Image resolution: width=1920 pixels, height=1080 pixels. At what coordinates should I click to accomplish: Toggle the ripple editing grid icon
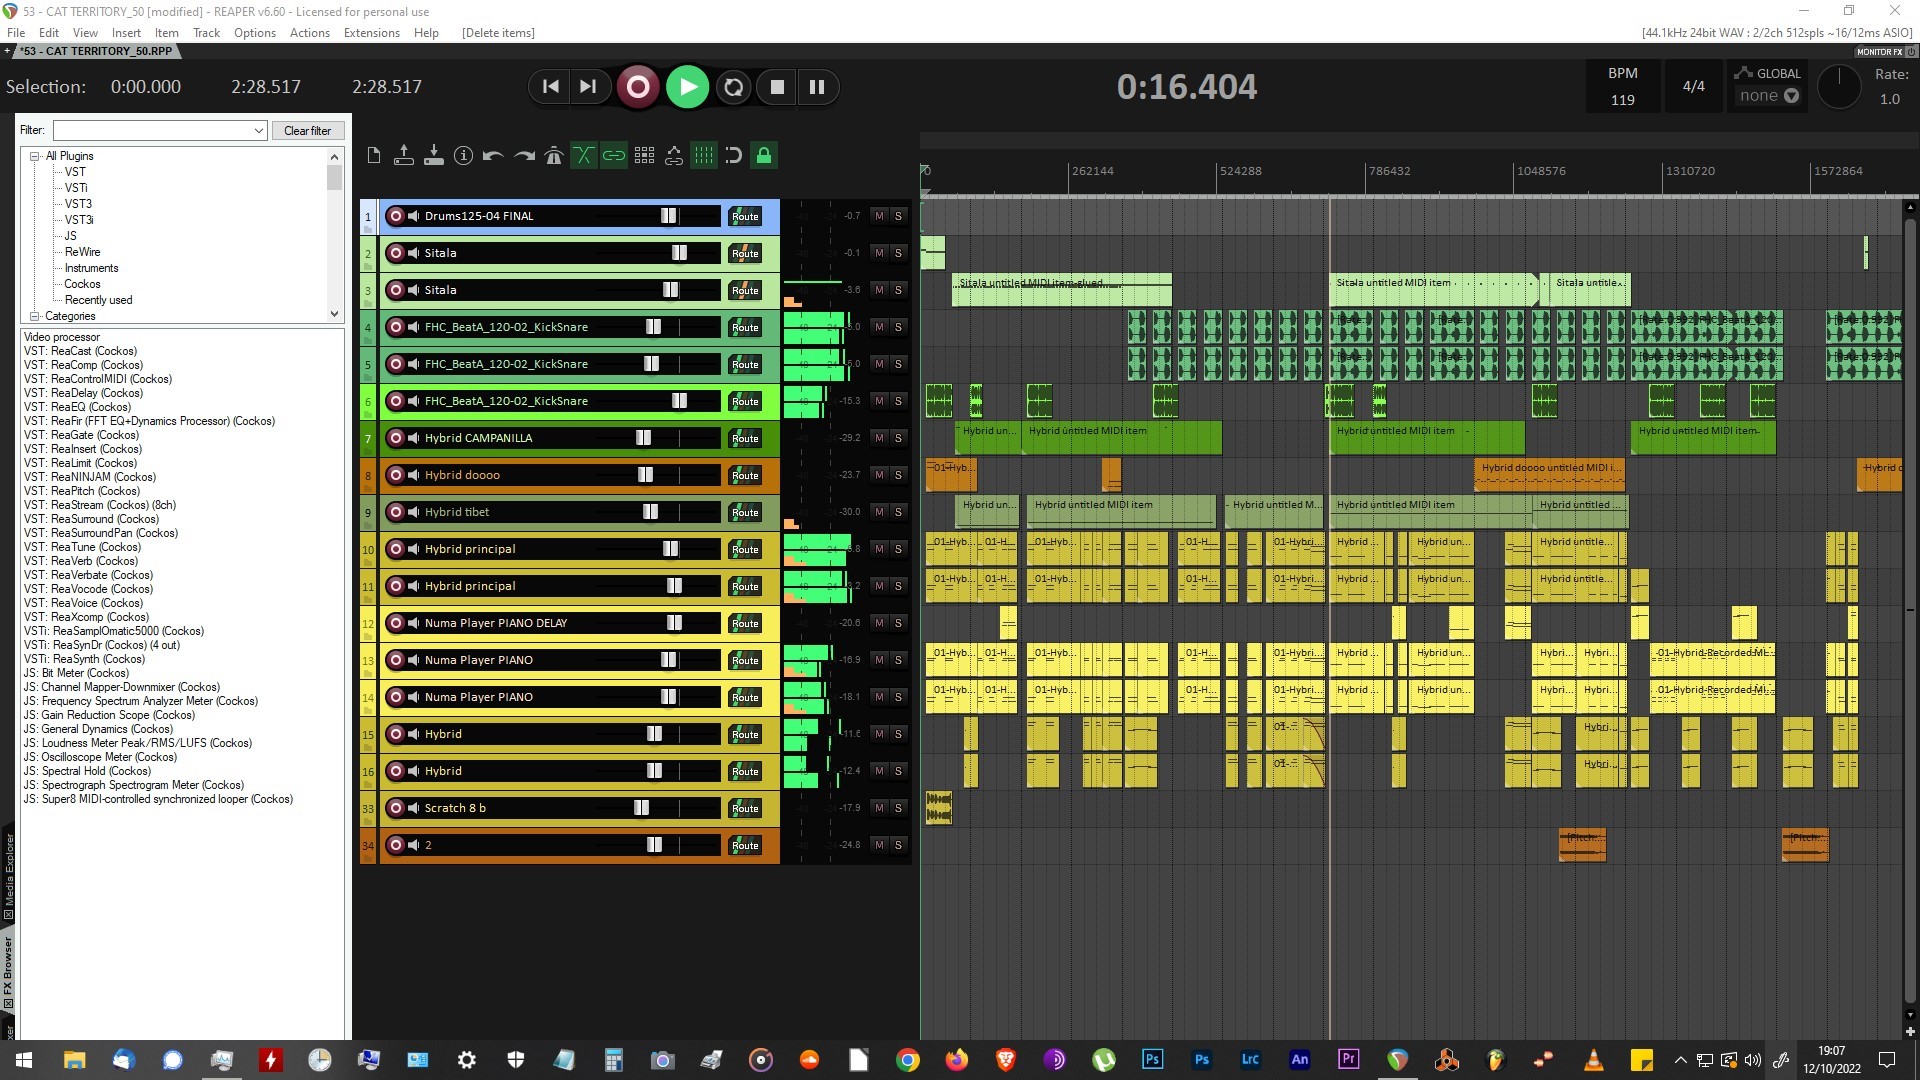coord(644,155)
